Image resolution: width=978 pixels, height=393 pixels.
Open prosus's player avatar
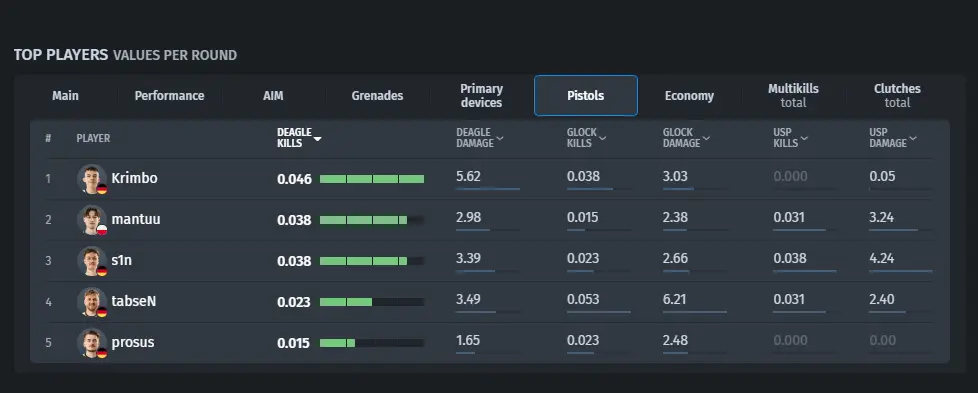tap(92, 343)
